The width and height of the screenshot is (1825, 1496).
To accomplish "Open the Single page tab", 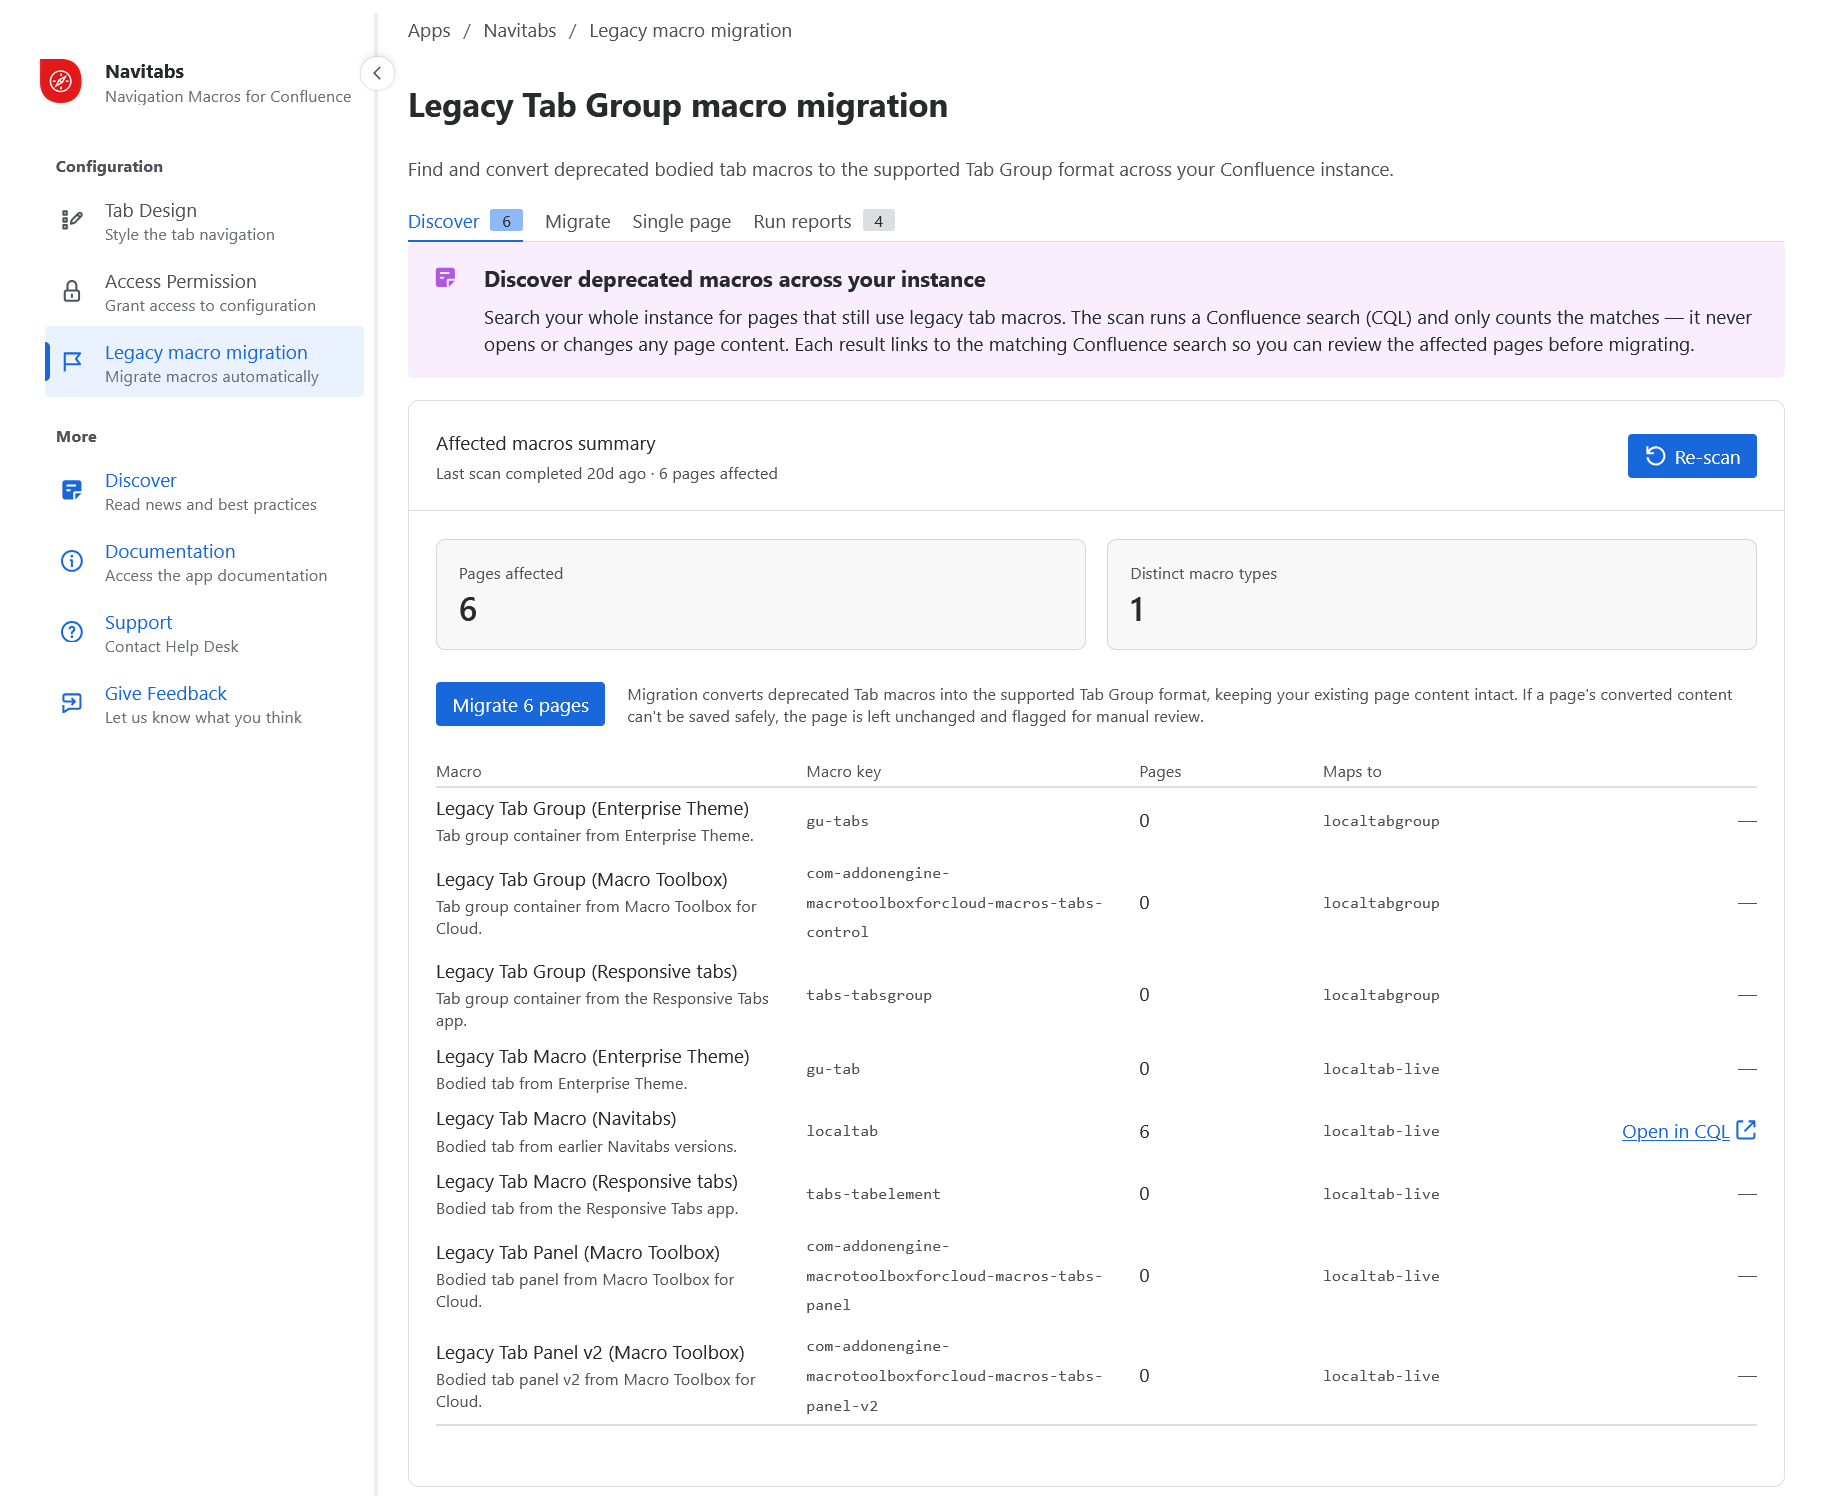I will pyautogui.click(x=681, y=221).
